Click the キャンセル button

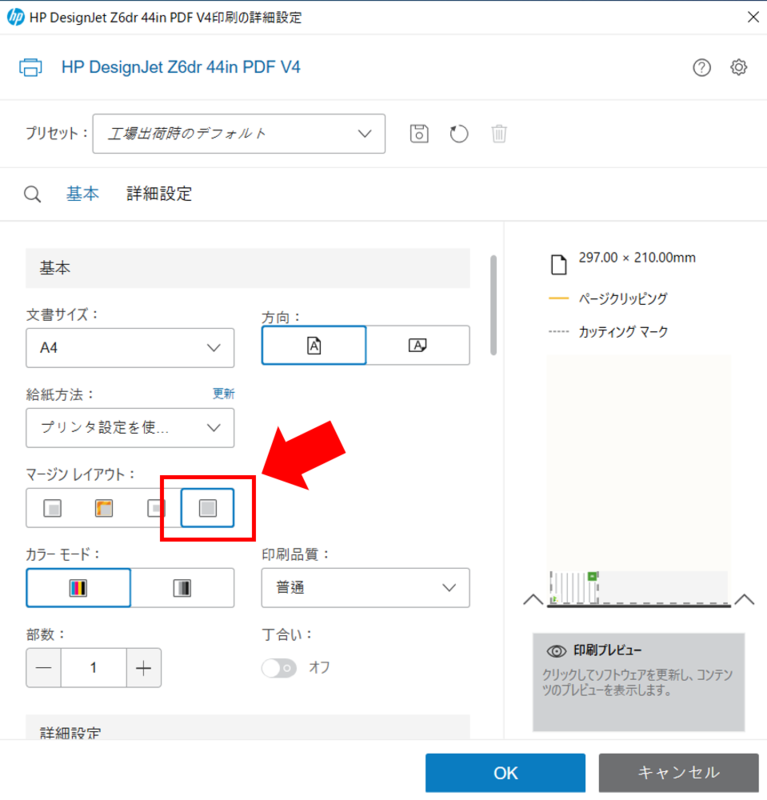(679, 772)
